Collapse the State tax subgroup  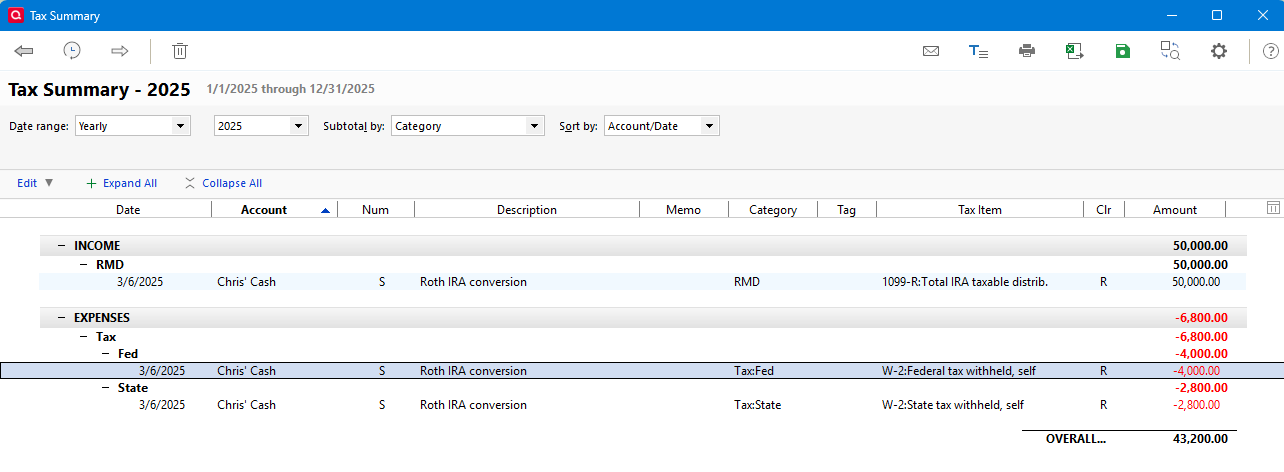coord(106,388)
